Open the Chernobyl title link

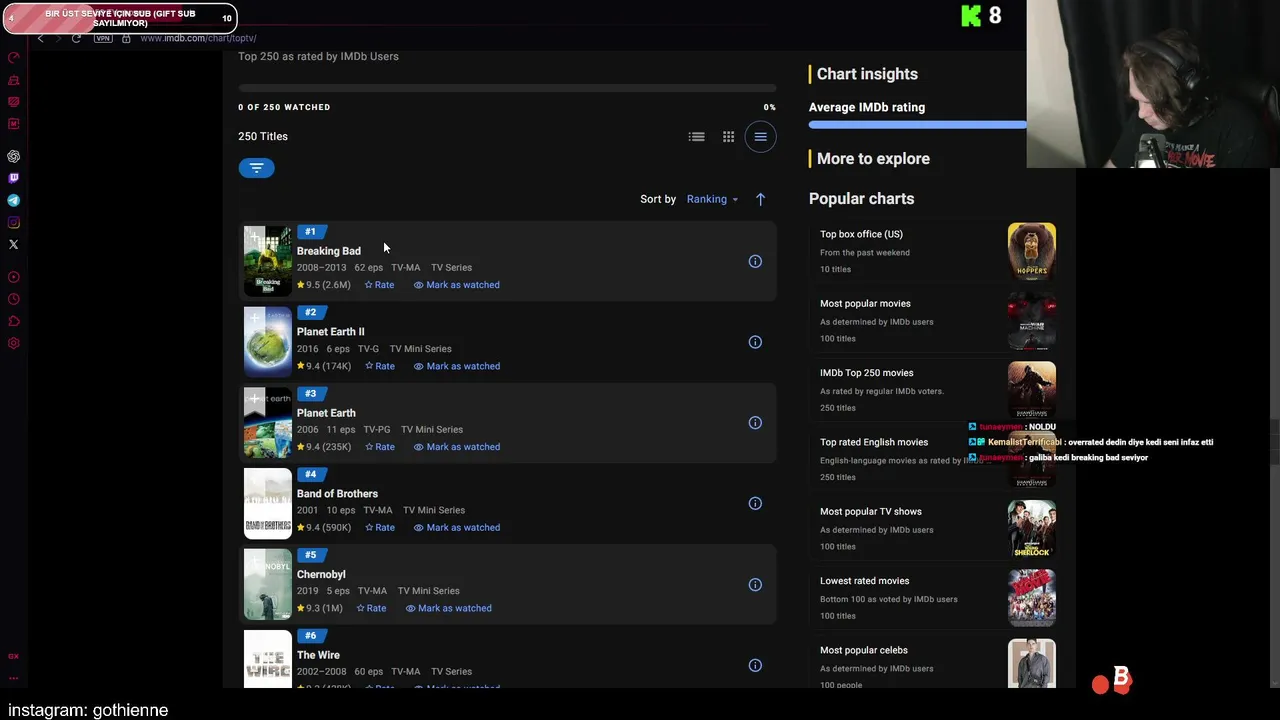[321, 574]
